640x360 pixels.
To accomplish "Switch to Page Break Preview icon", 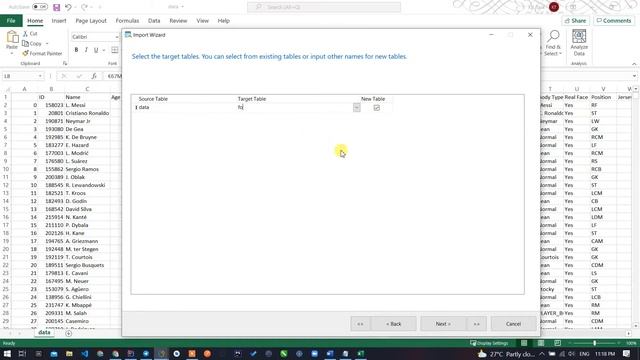I will coord(558,343).
